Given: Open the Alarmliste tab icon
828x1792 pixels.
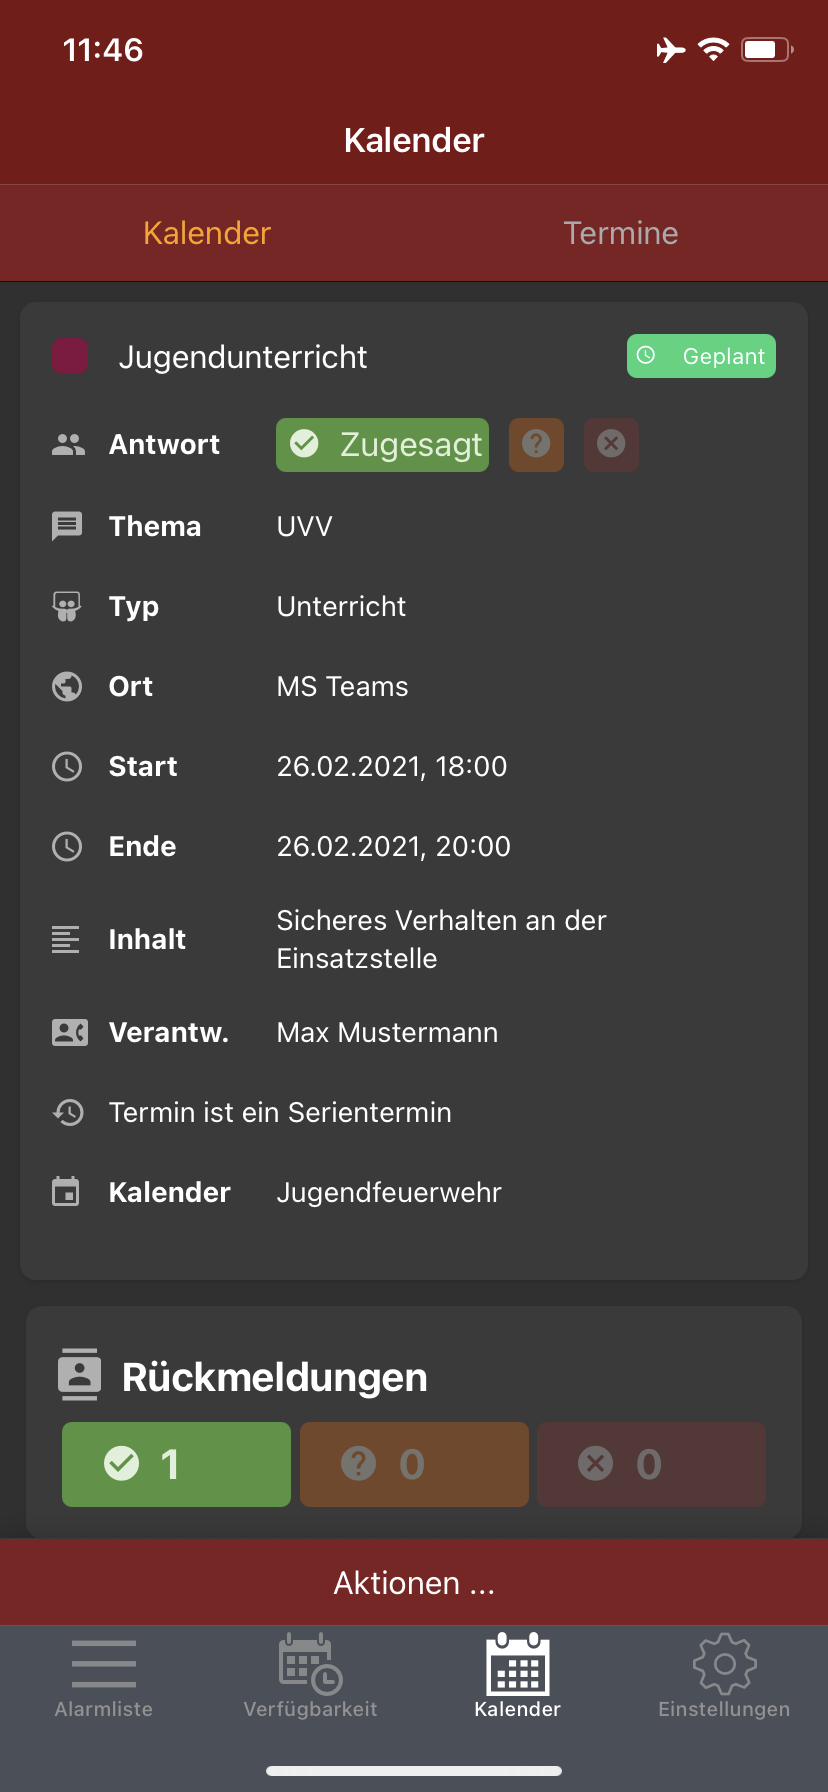Looking at the screenshot, I should click(x=104, y=1665).
